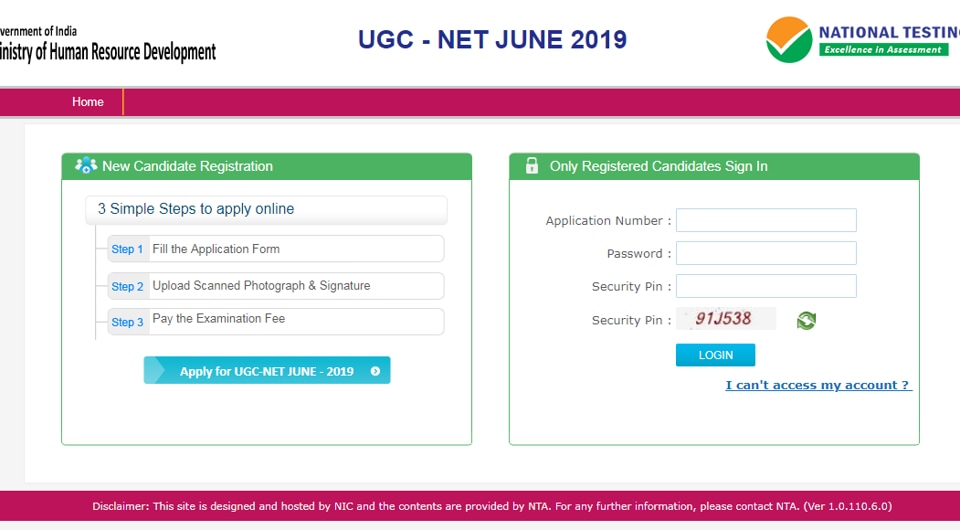This screenshot has height=530, width=960.
Task: Click the LOGIN button
Action: [x=715, y=355]
